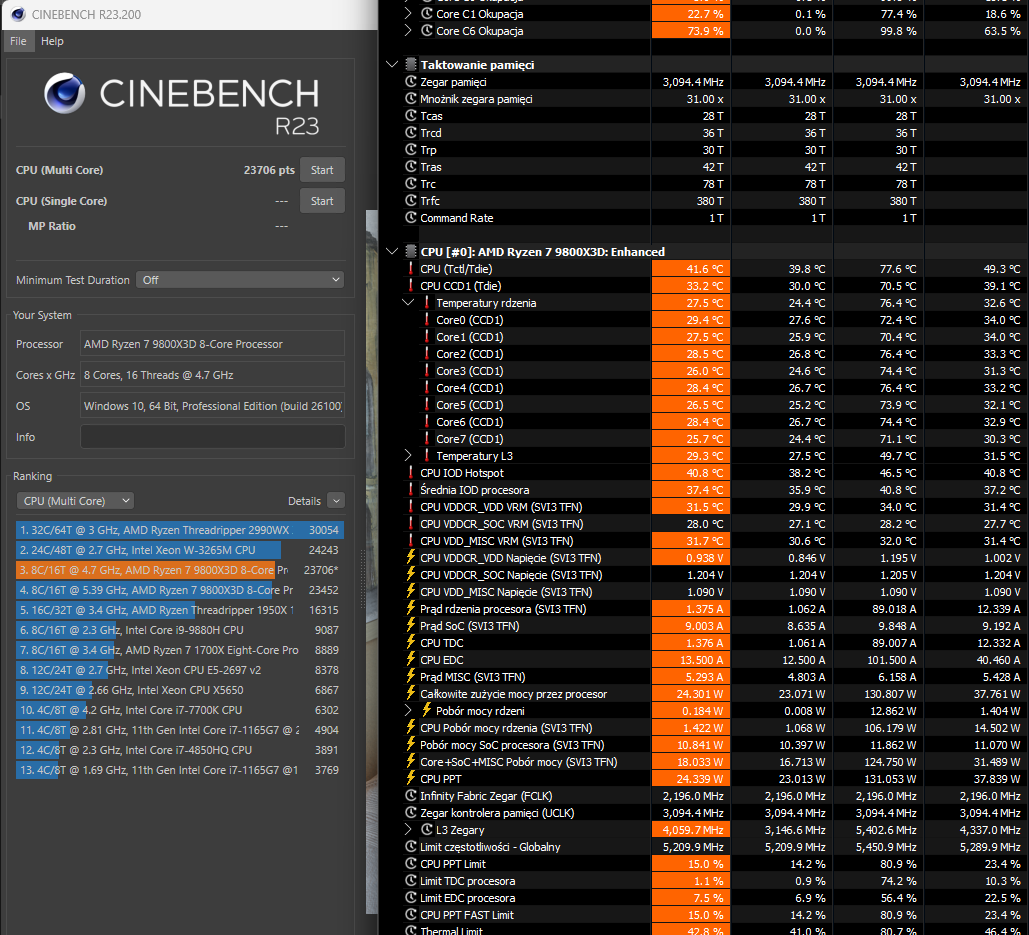Open the Help menu
Viewport: 1029px width, 935px height.
coord(52,41)
